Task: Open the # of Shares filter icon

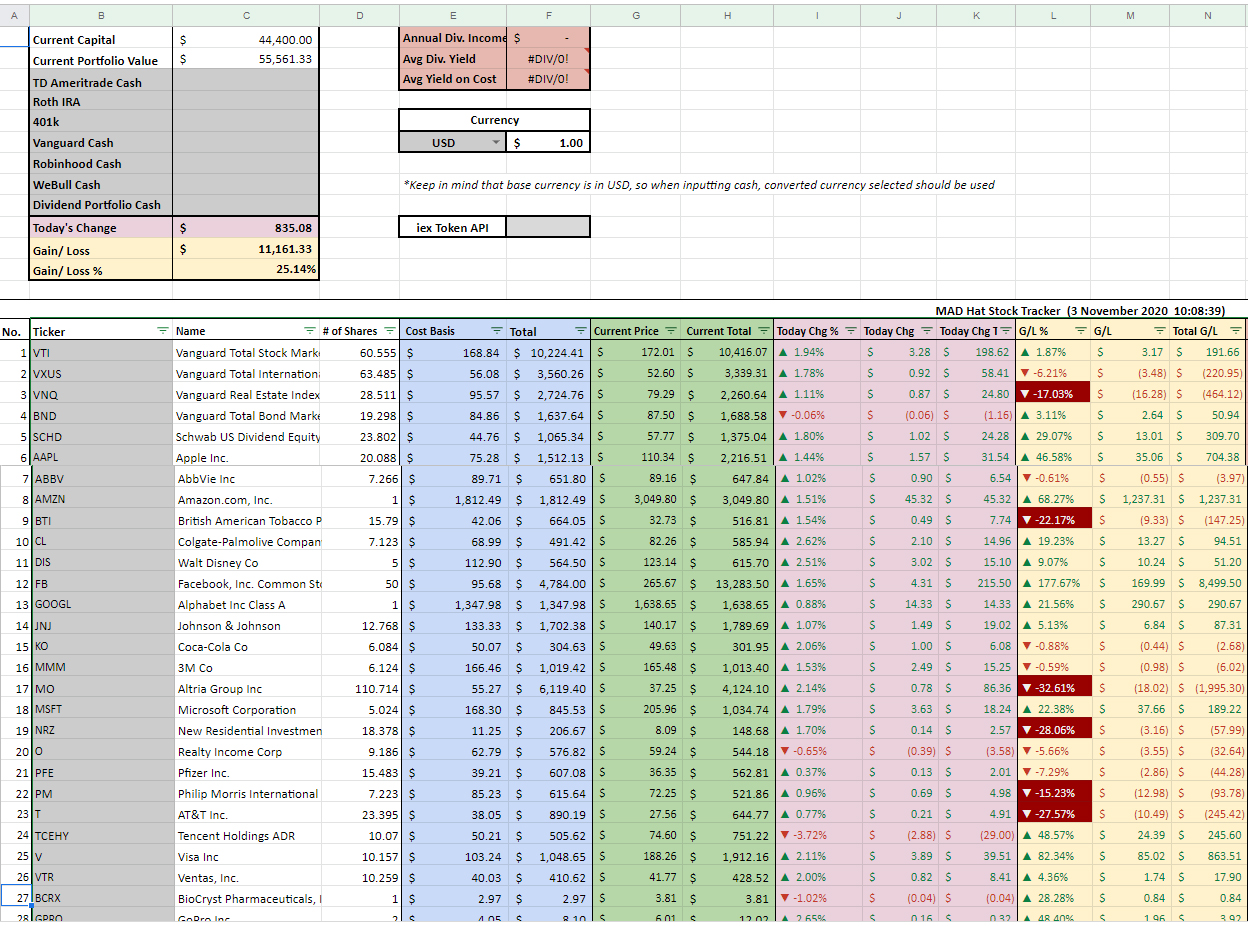Action: 388,331
